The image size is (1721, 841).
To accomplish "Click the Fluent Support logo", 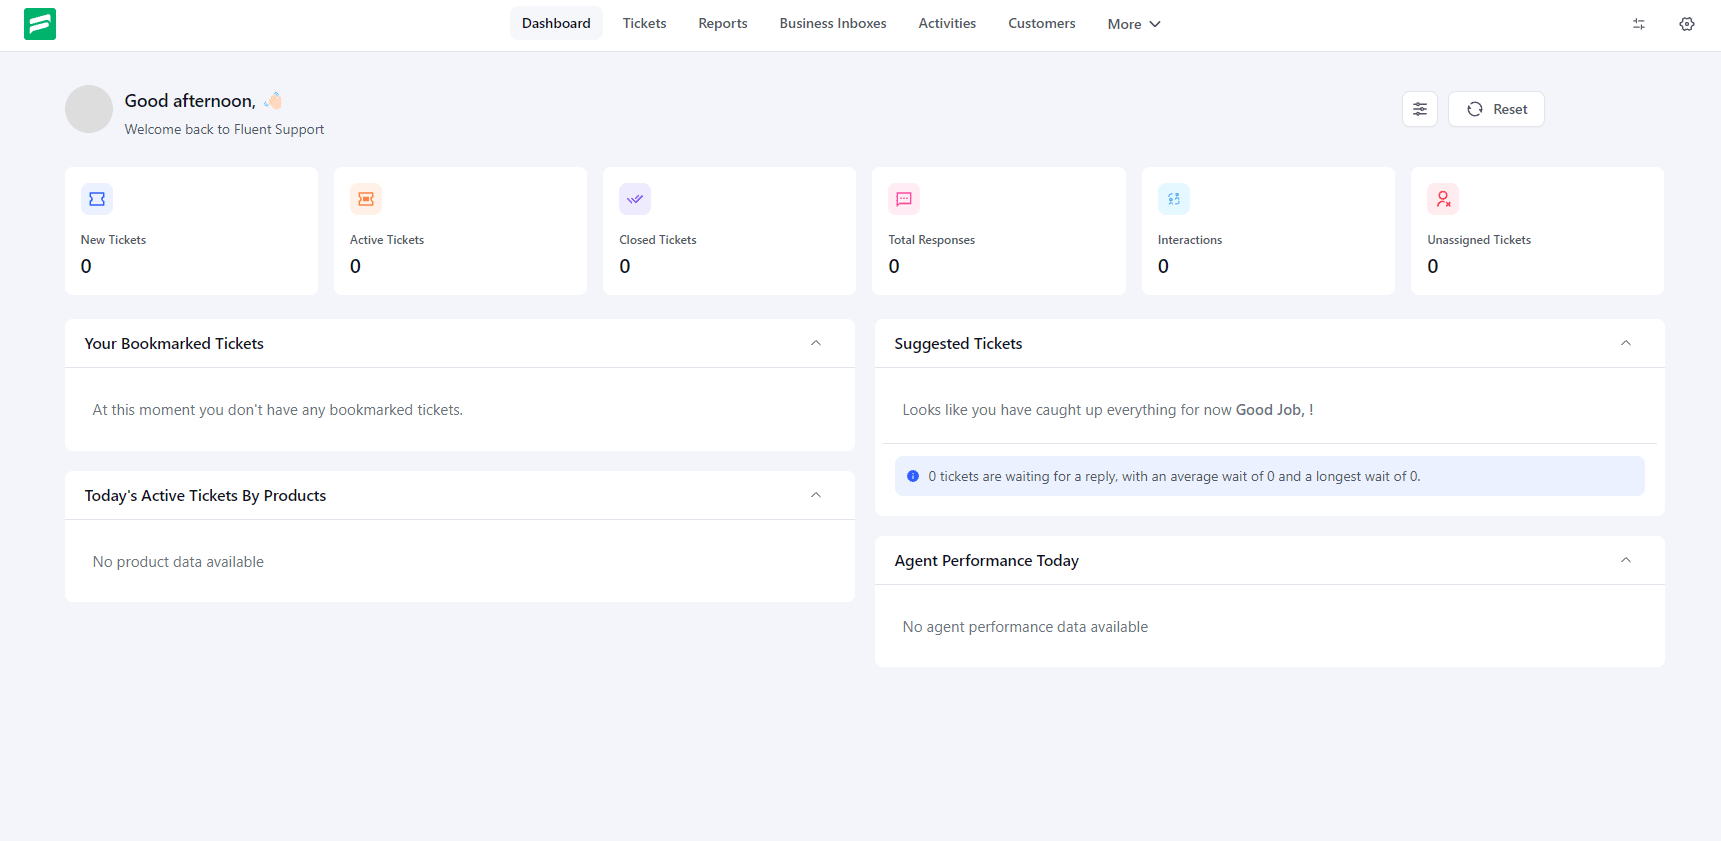I will (x=40, y=24).
